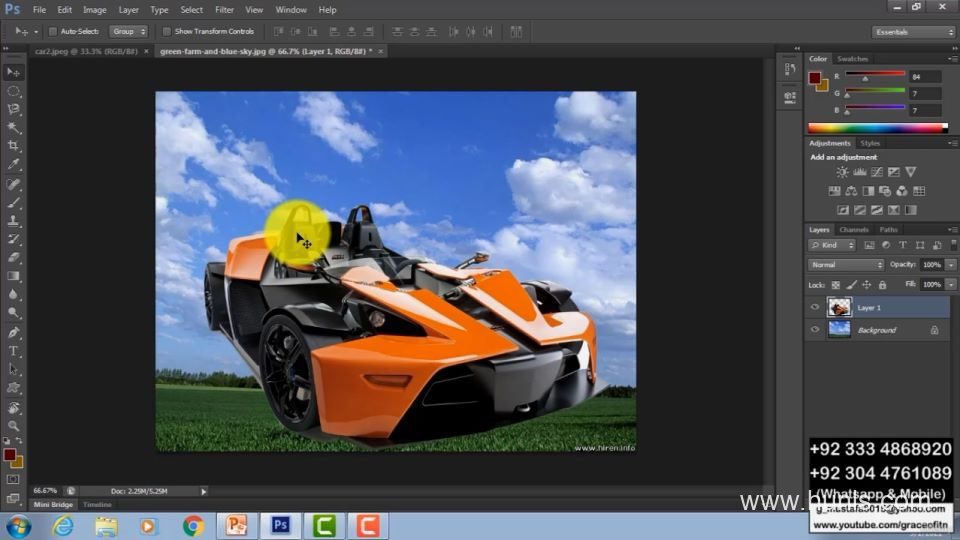Select the Magic Wand tool

(13, 128)
